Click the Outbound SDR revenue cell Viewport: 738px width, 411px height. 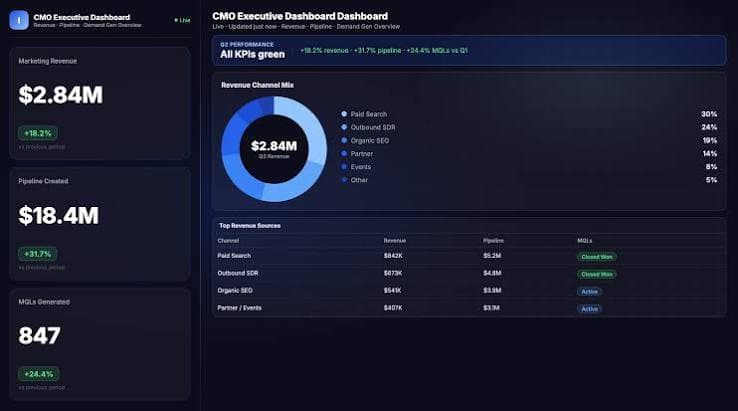click(x=393, y=273)
